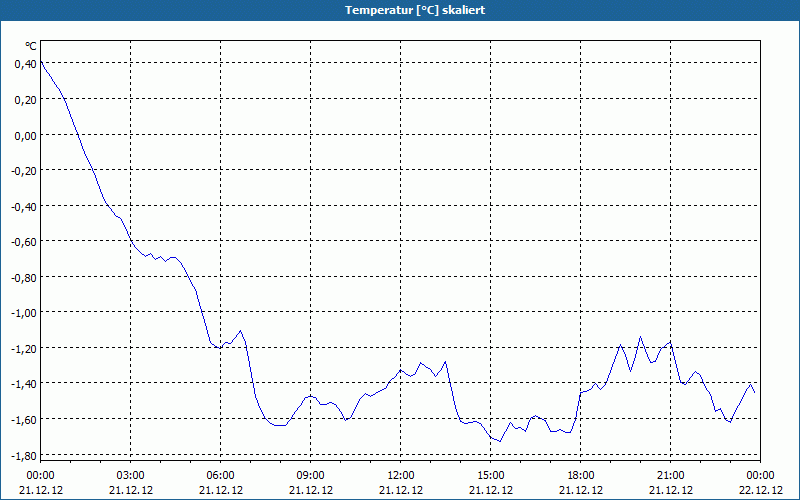Viewport: 800px width, 500px height.
Task: Click the -1,40 y-axis label
Action: [24, 384]
